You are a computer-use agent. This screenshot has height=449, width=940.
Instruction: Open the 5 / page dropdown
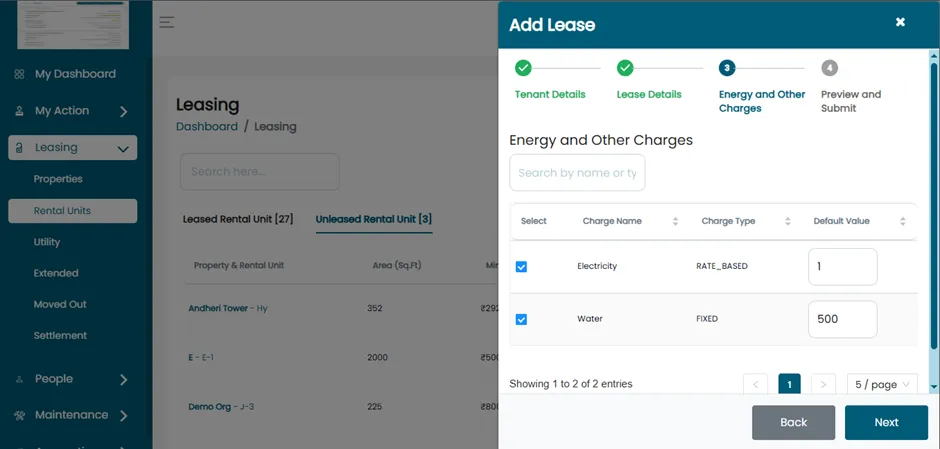[x=882, y=385]
